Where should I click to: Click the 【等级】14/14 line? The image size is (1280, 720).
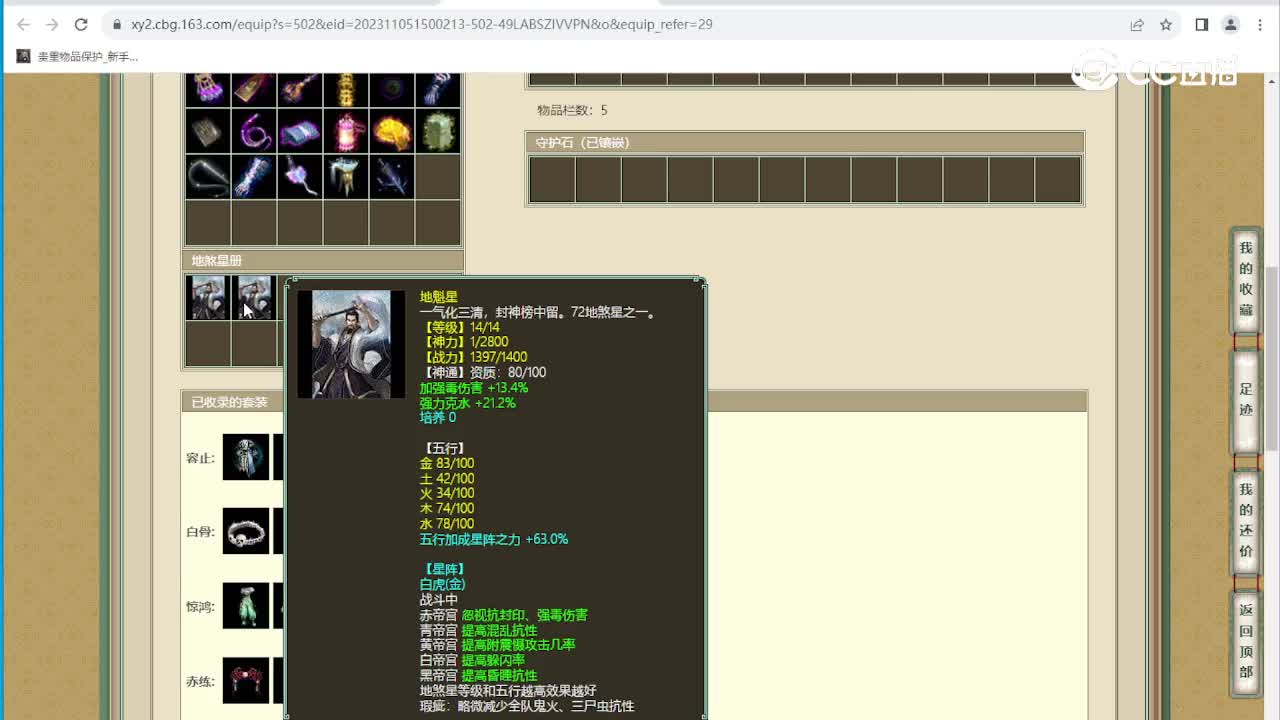[460, 327]
